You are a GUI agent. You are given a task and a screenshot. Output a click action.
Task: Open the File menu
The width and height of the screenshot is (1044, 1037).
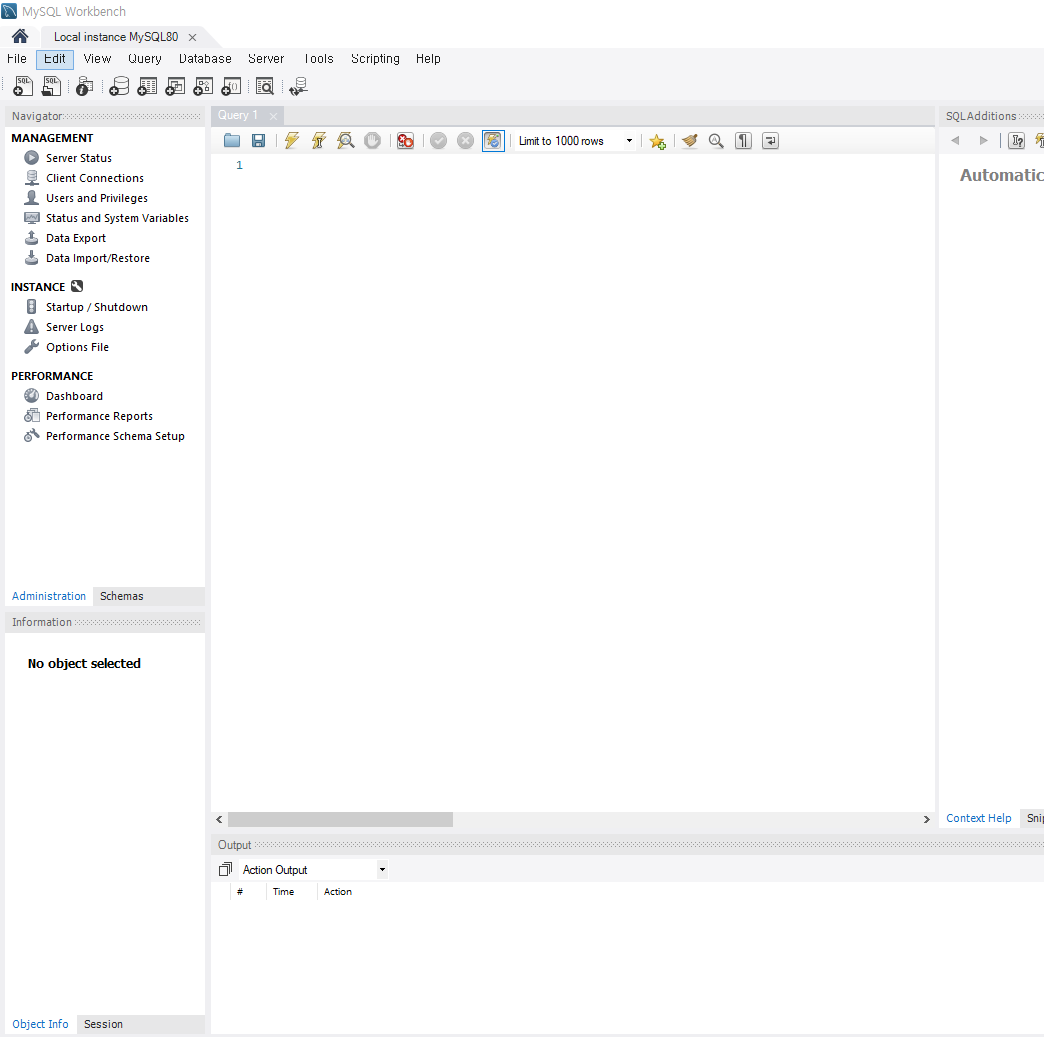[17, 59]
